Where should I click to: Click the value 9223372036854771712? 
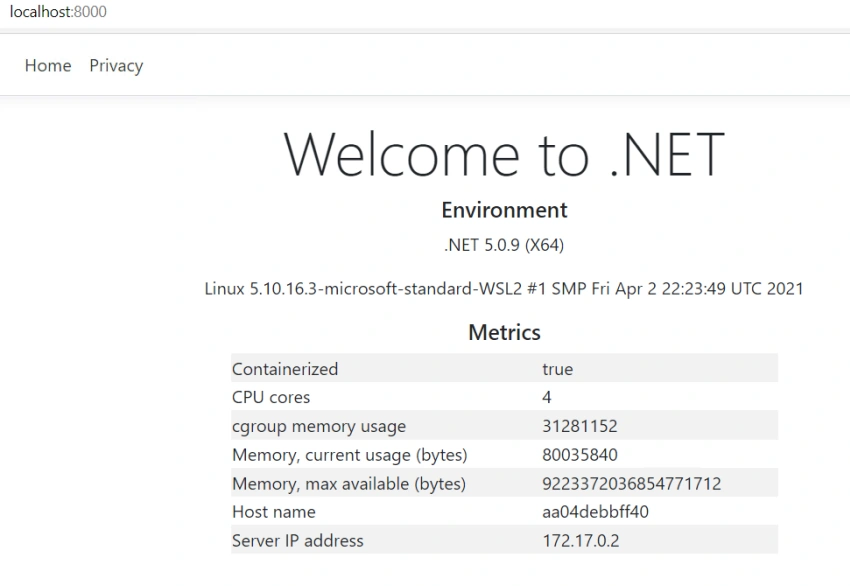pyautogui.click(x=632, y=484)
